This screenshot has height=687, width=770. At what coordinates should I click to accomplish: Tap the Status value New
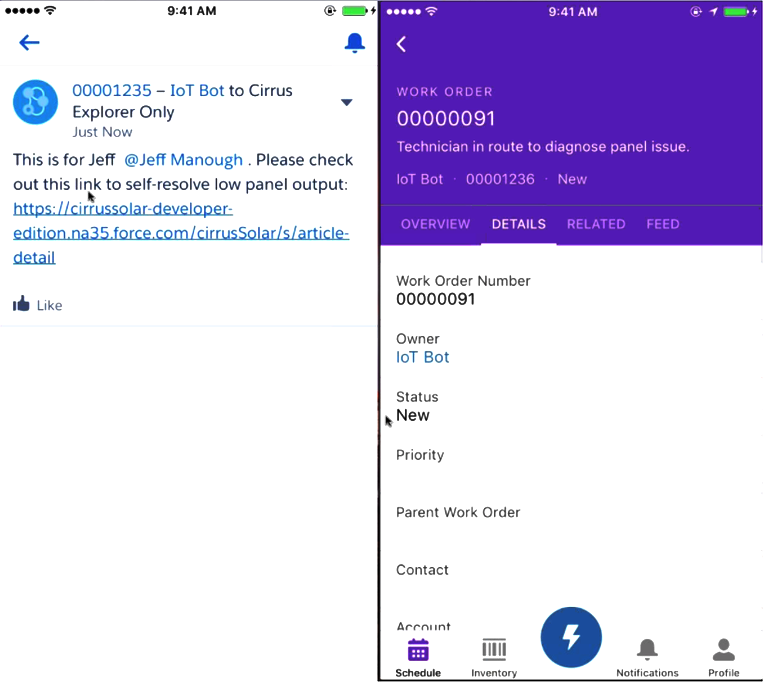coord(412,415)
